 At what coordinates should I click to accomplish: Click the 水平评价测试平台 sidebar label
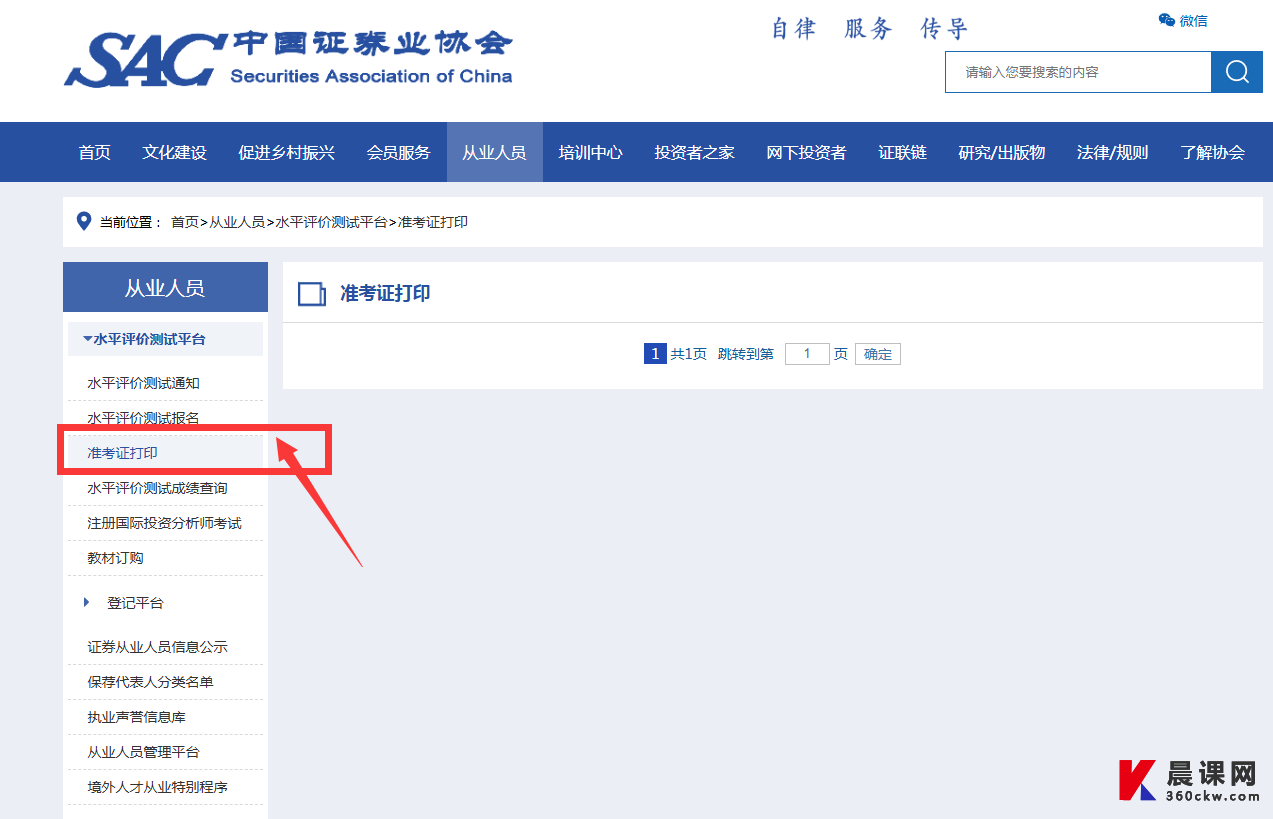coord(150,339)
